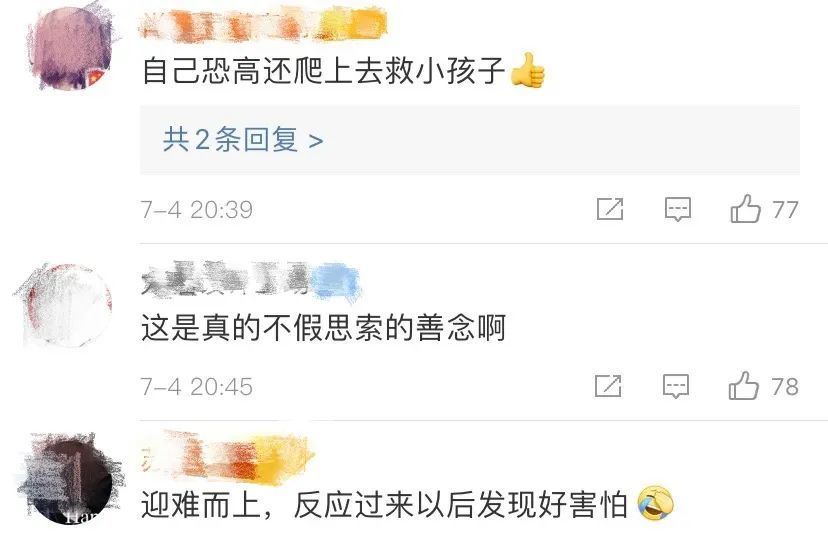
Task: Expand the 共2条回复 replies section
Action: click(x=469, y=140)
